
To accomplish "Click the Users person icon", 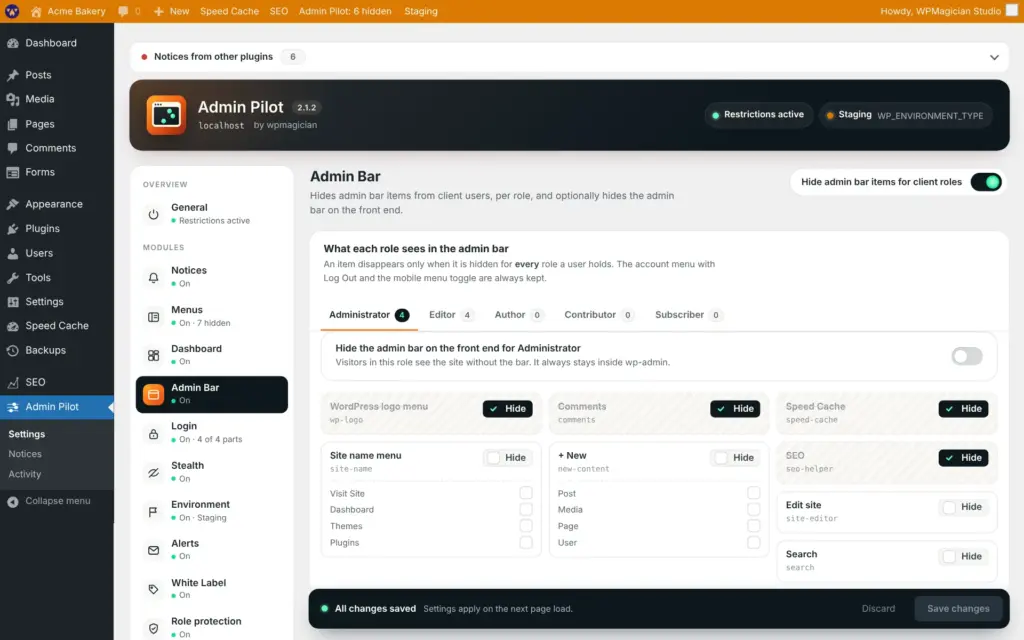I will click(13, 253).
